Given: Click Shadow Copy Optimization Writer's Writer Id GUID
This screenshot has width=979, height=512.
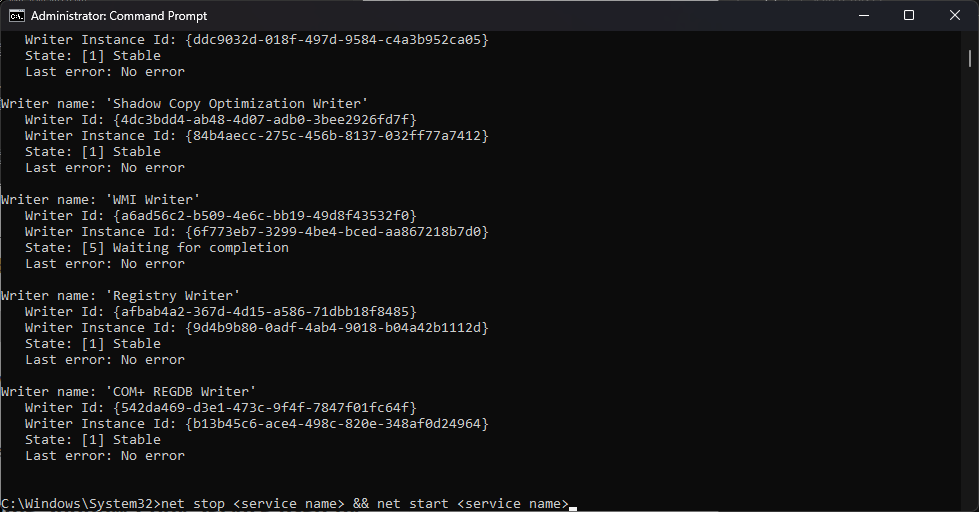Looking at the screenshot, I should click(264, 120).
